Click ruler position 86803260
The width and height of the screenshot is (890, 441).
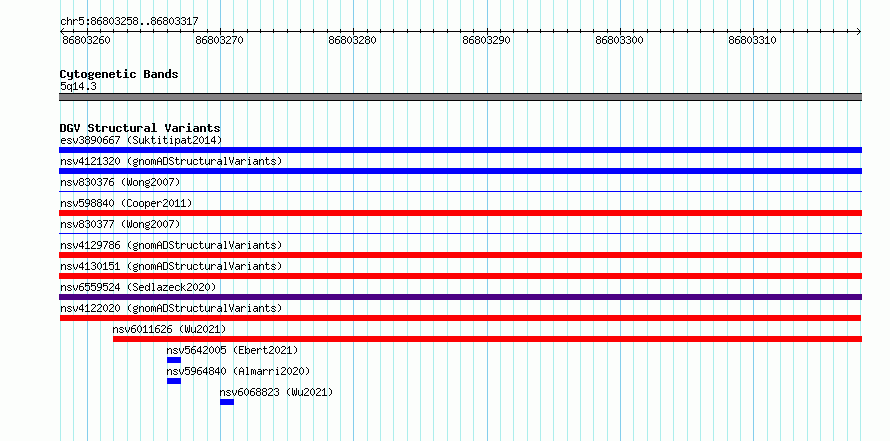86,41
